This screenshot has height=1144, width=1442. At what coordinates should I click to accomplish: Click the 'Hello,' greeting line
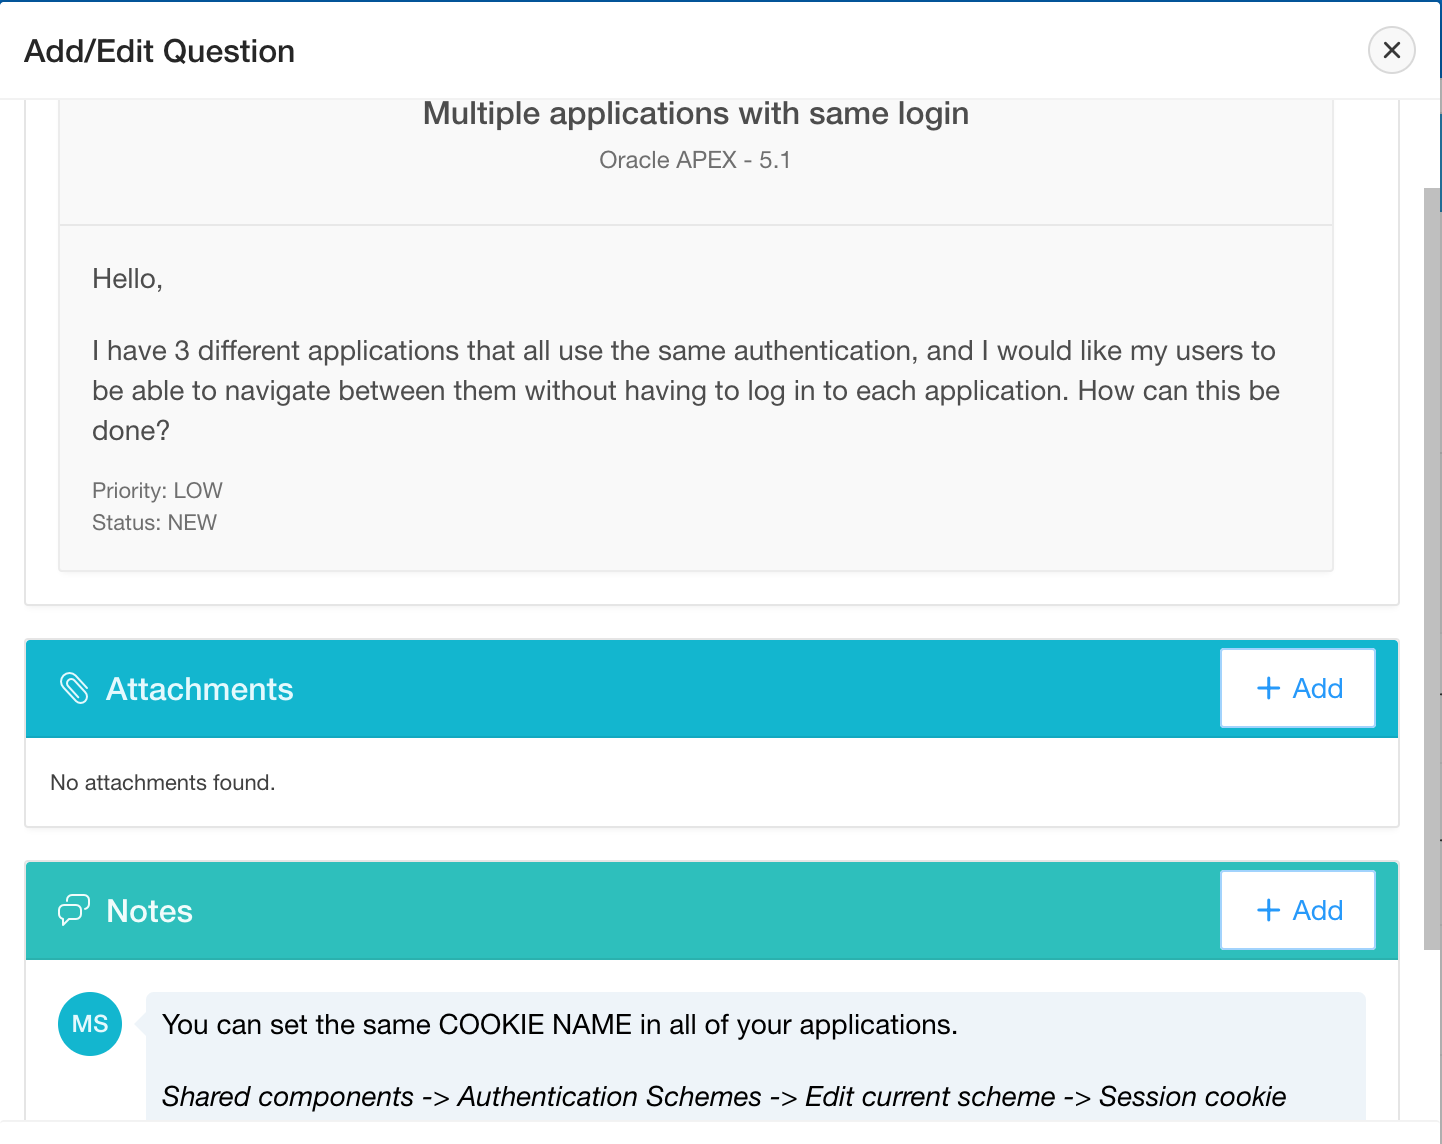point(127,278)
